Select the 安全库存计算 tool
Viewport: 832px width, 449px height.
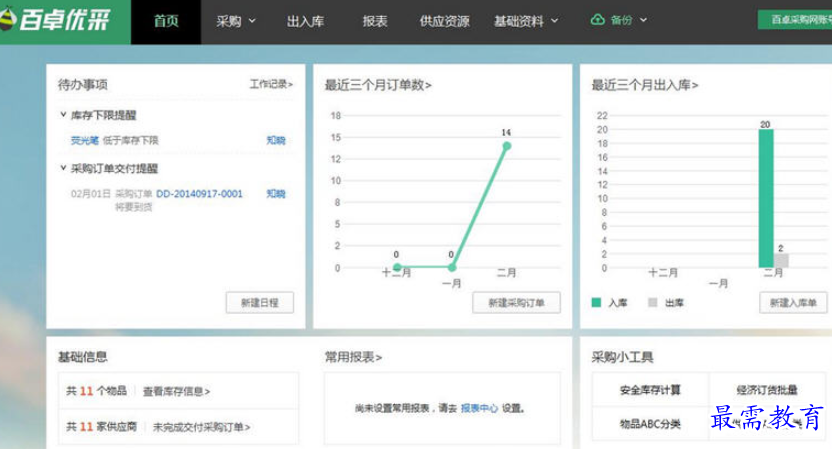(649, 389)
